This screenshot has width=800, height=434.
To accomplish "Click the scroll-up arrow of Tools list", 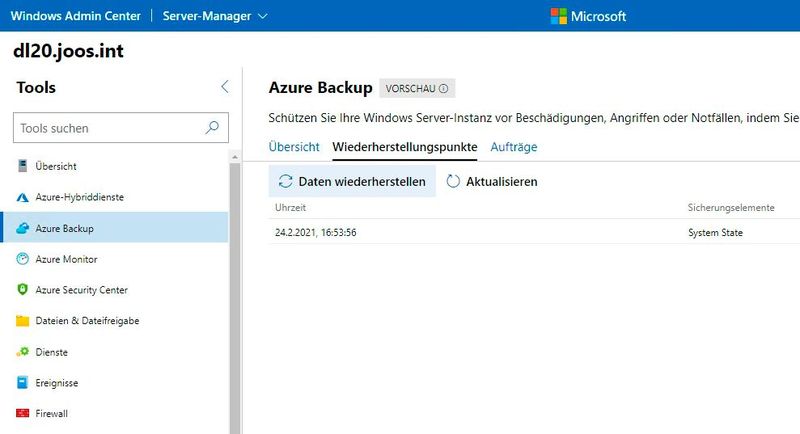I will [235, 157].
